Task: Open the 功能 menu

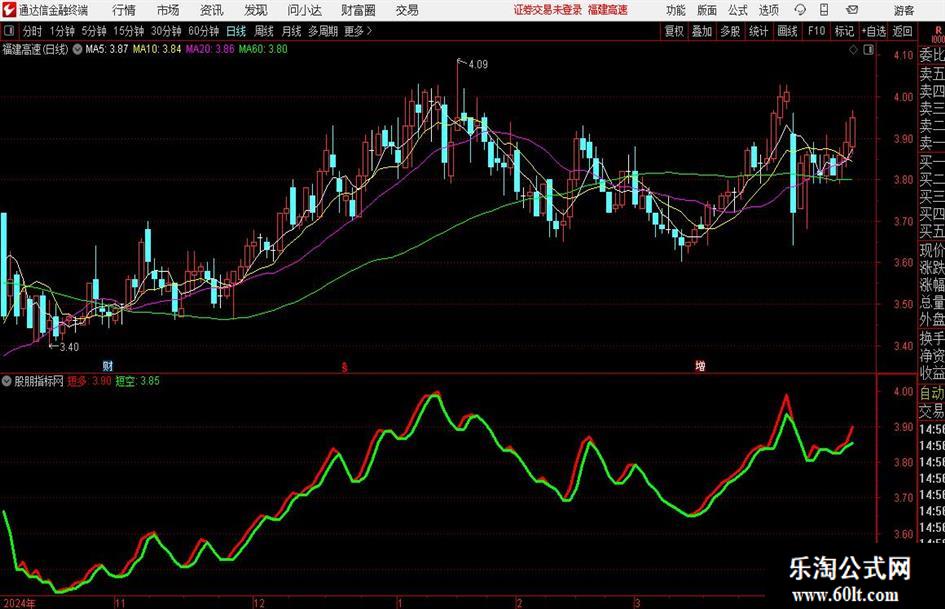Action: pyautogui.click(x=676, y=10)
